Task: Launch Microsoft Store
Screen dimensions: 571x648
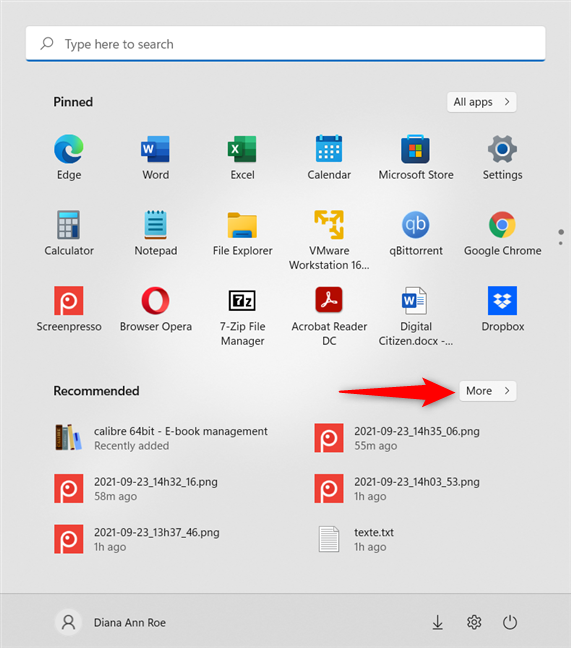Action: click(416, 157)
